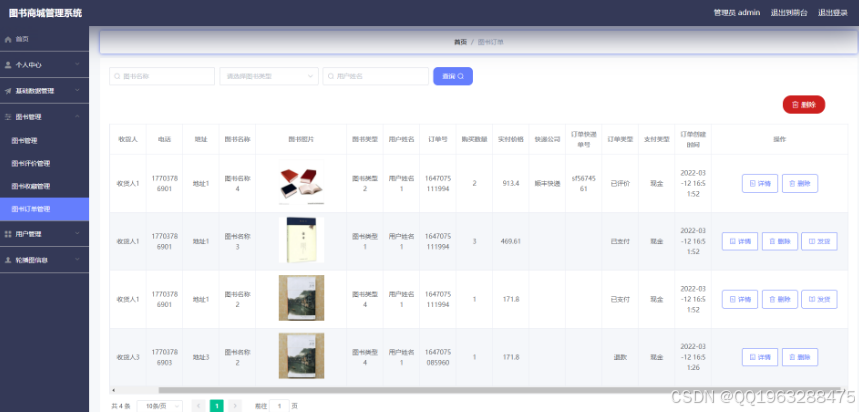Focus the 图书名称 search input
Image resolution: width=859 pixels, height=412 pixels.
pyautogui.click(x=162, y=77)
